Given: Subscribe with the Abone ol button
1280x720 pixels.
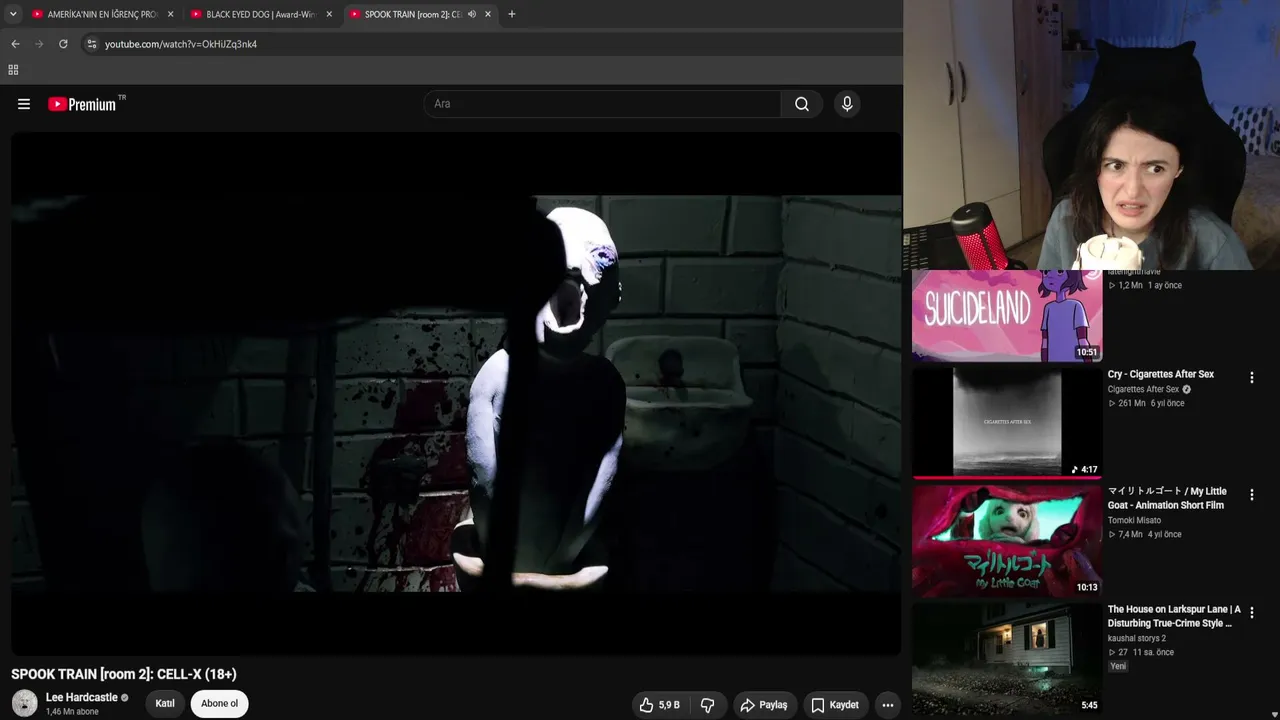Looking at the screenshot, I should tap(220, 704).
